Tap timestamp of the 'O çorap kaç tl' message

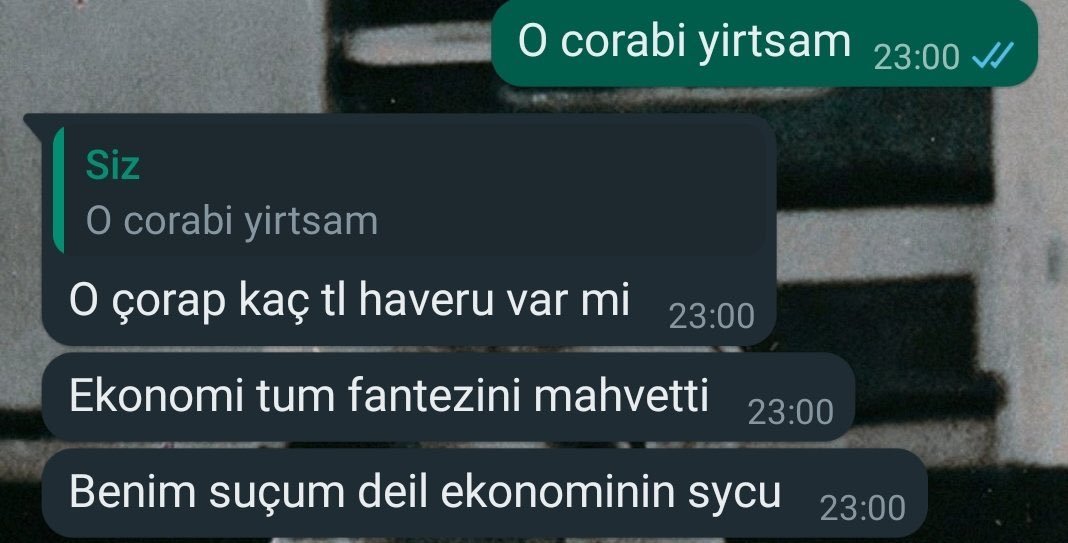point(711,317)
